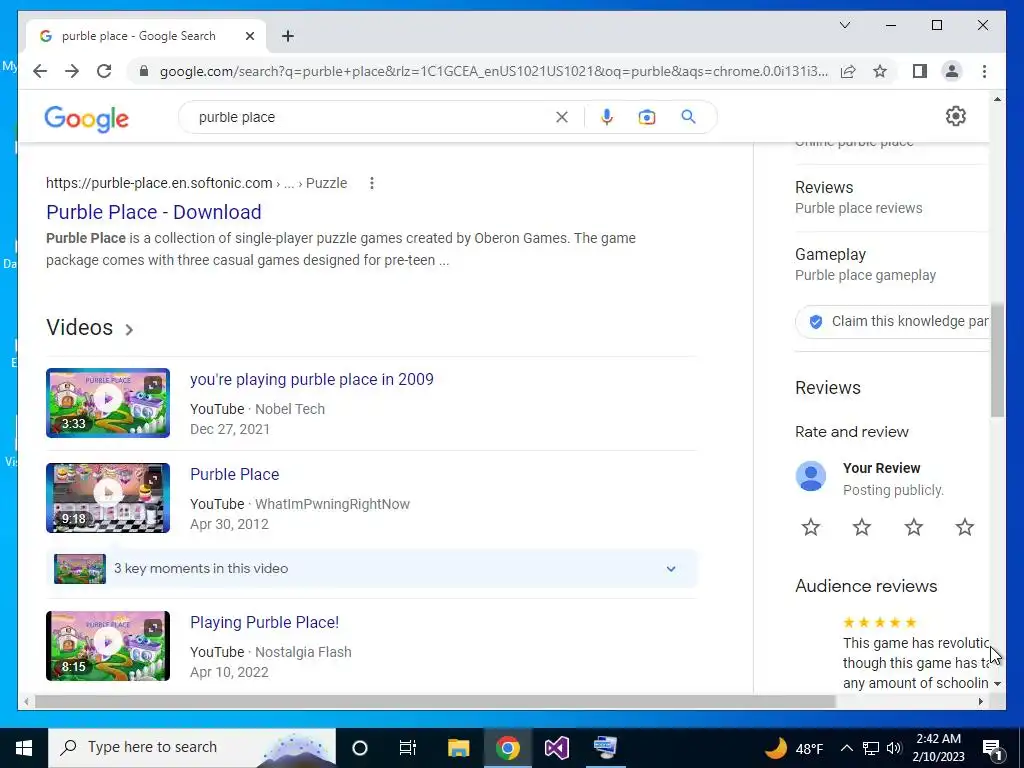Open Reviews: Purble place reviews

click(x=858, y=197)
